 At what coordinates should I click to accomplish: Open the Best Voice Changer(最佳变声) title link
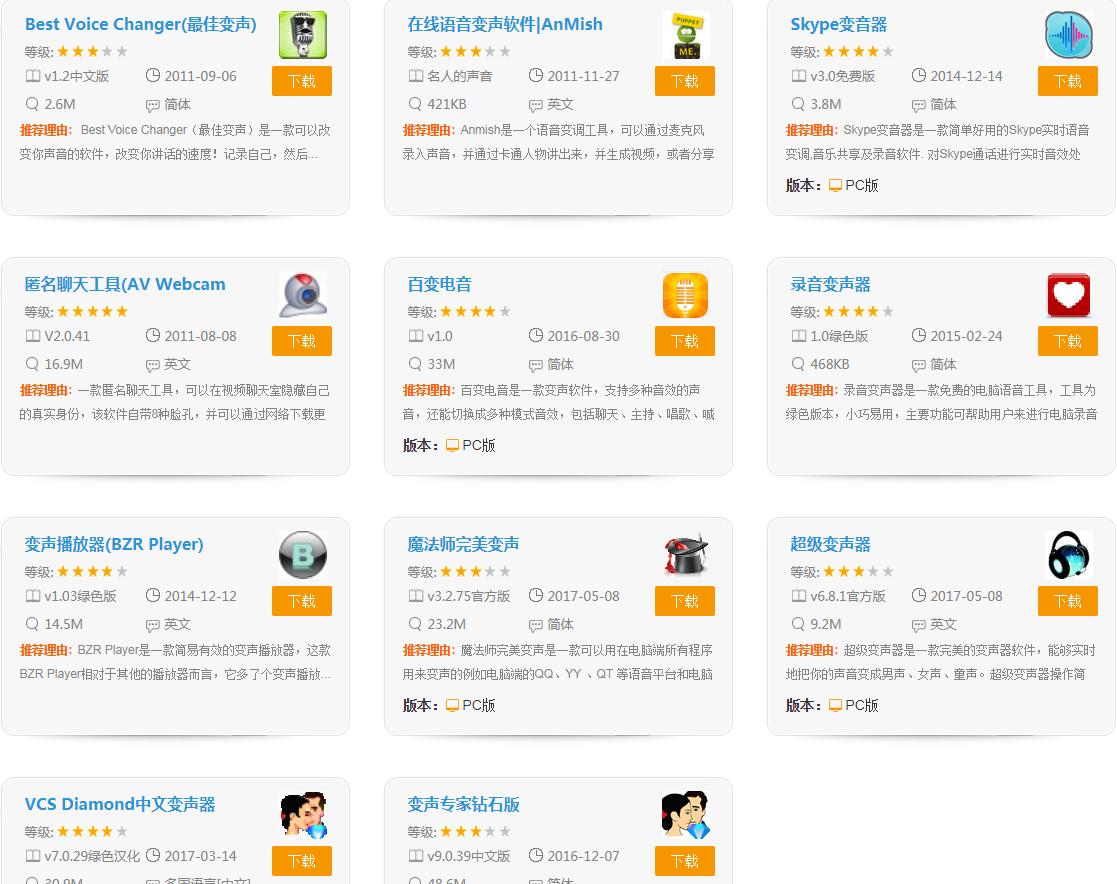coord(140,24)
